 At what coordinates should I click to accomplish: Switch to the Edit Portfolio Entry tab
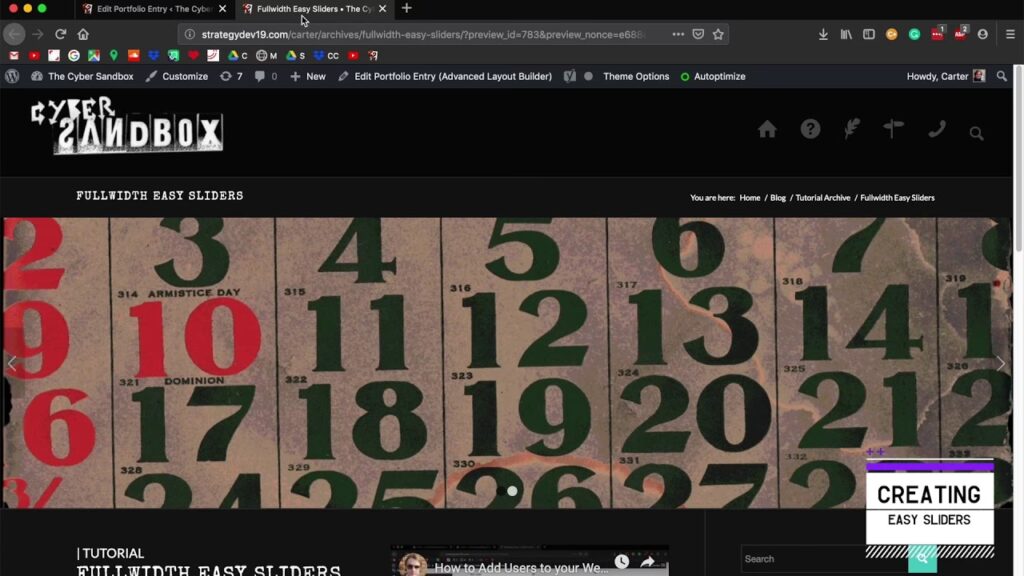pyautogui.click(x=153, y=9)
